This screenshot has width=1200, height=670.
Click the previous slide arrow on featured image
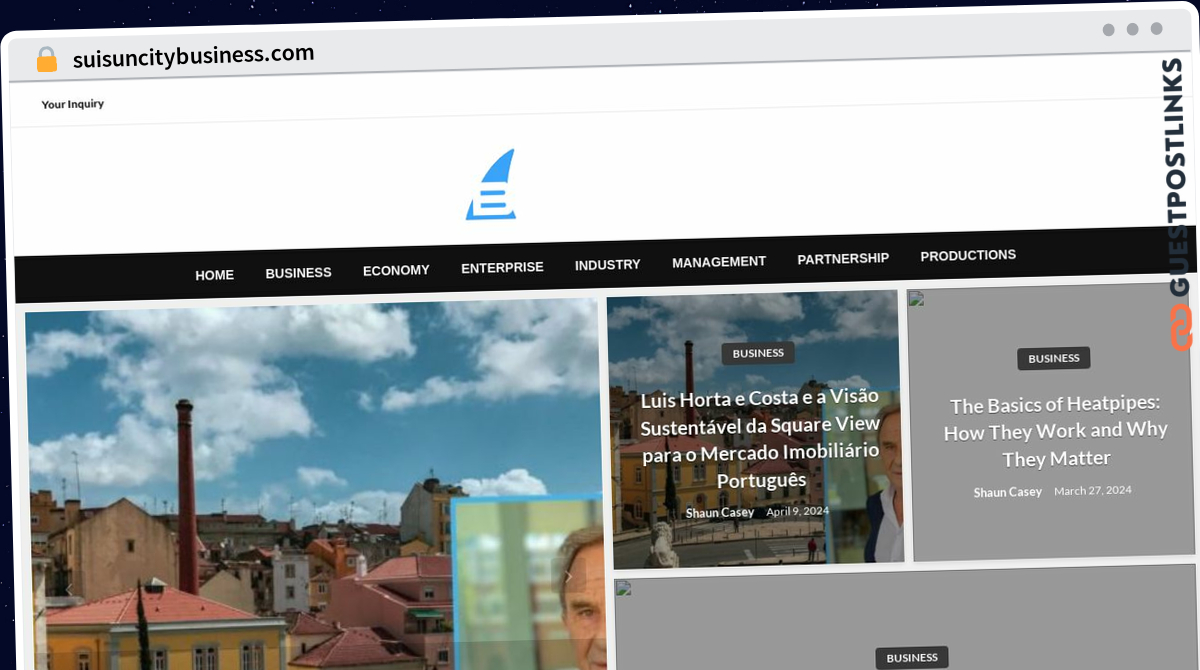pyautogui.click(x=69, y=590)
